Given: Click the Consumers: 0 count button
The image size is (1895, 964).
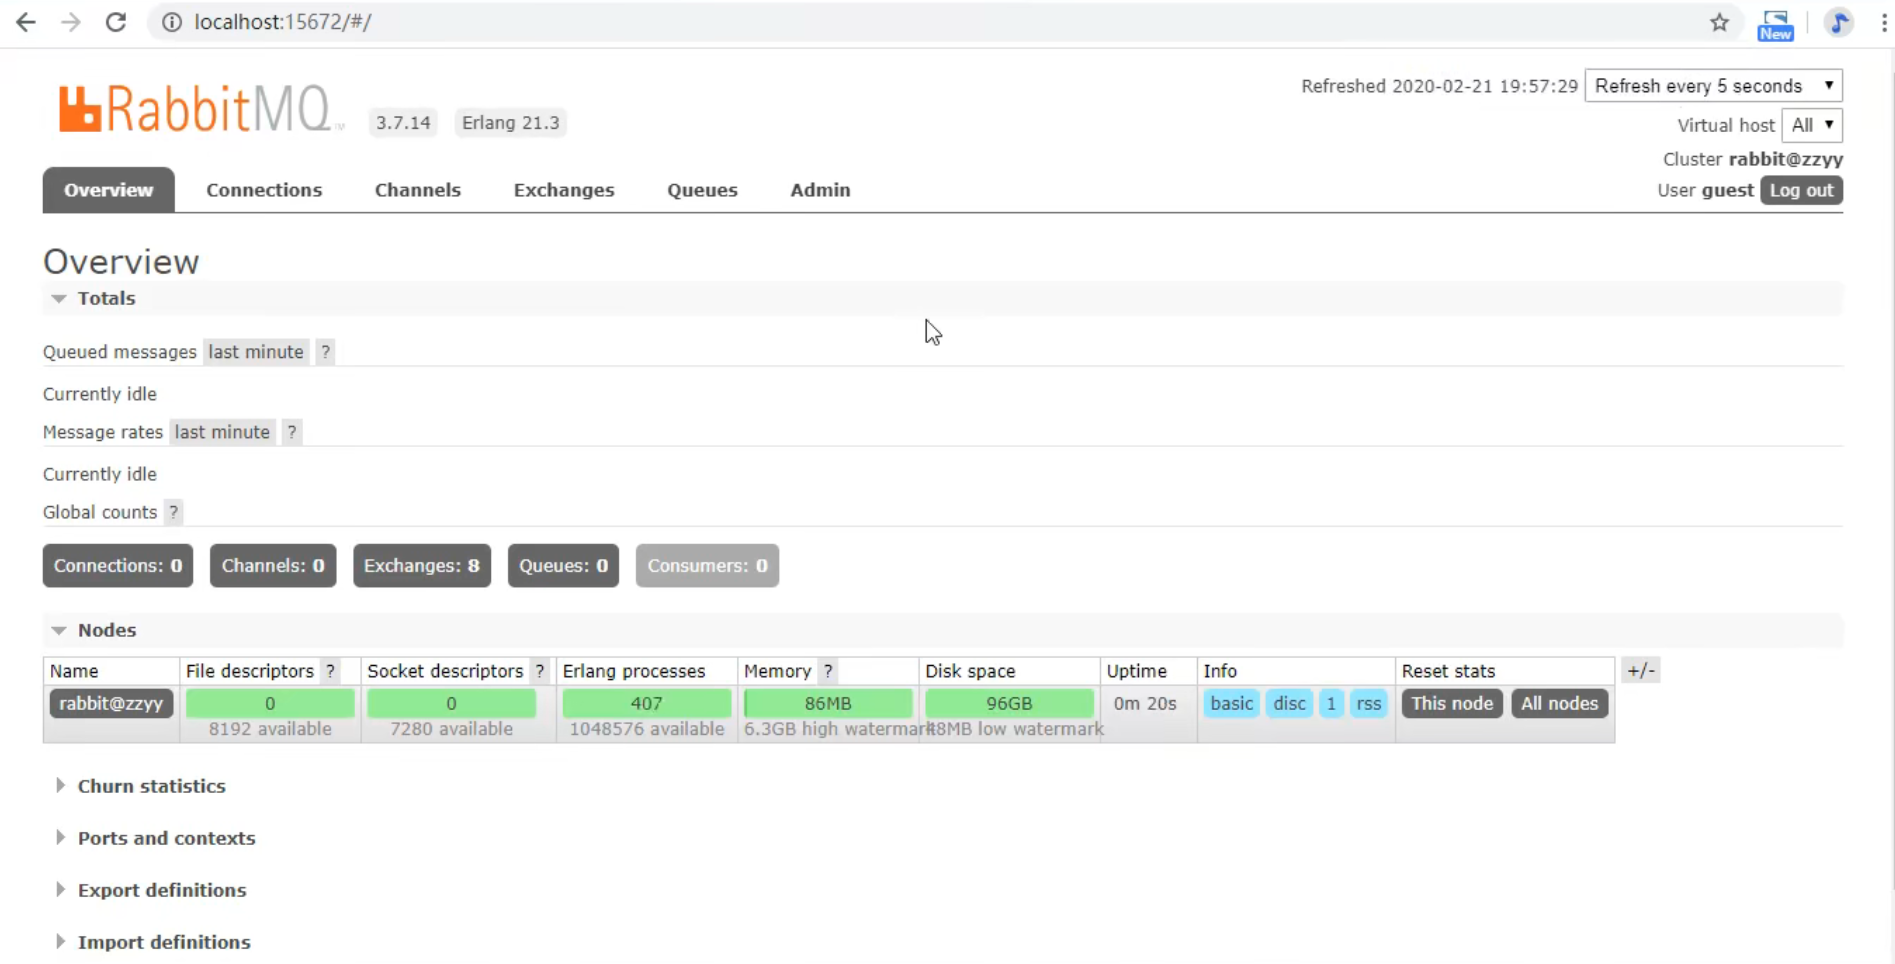Looking at the screenshot, I should point(707,566).
